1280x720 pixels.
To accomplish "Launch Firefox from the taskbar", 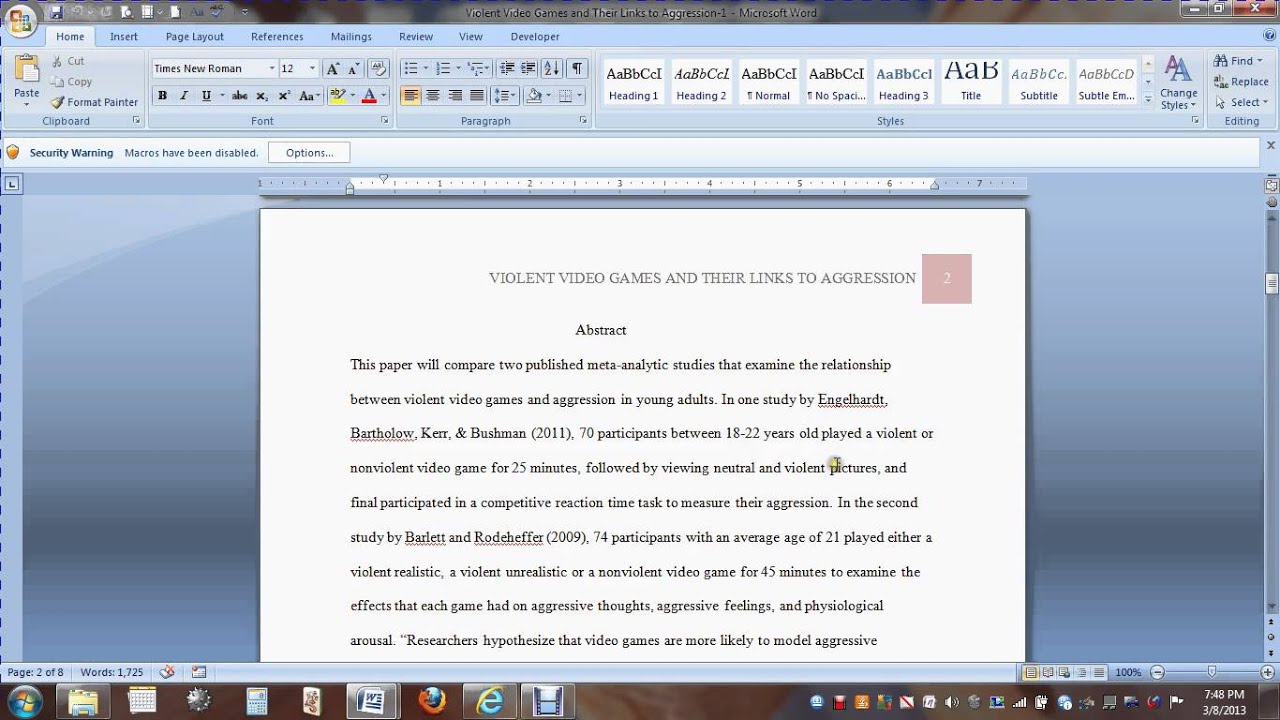I will (x=432, y=700).
